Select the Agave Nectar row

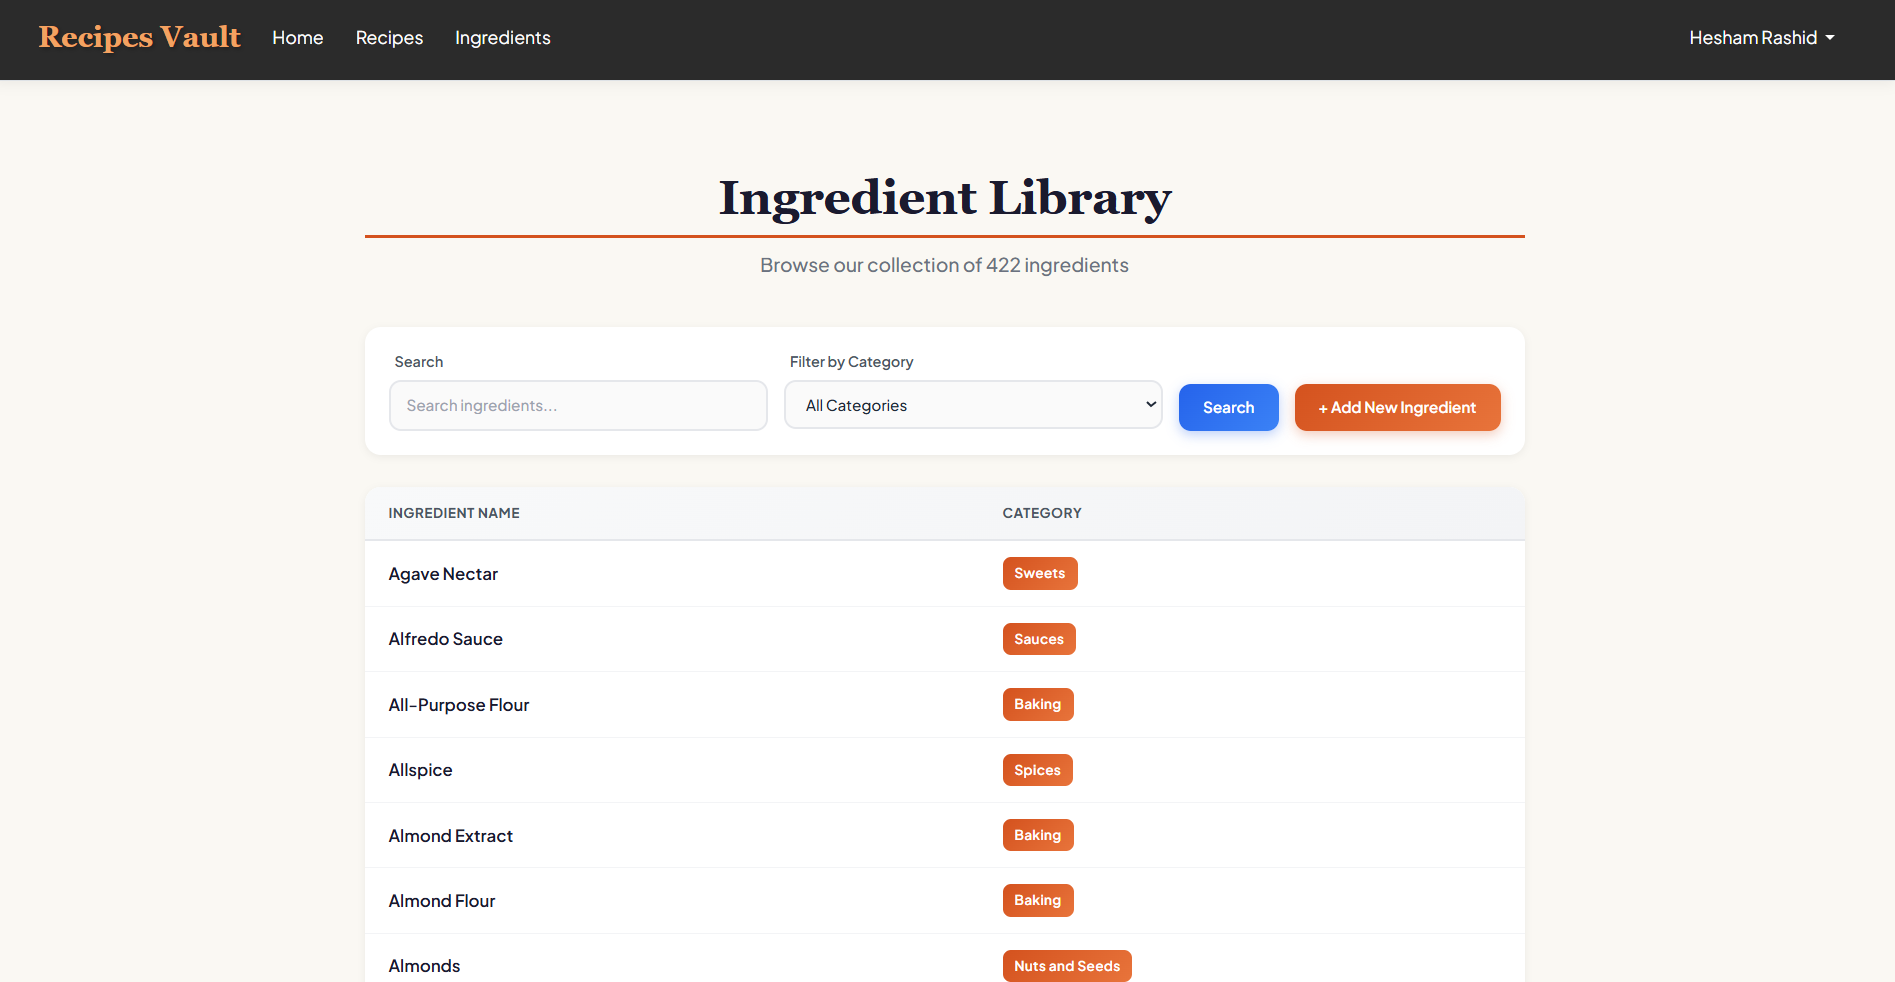443,574
